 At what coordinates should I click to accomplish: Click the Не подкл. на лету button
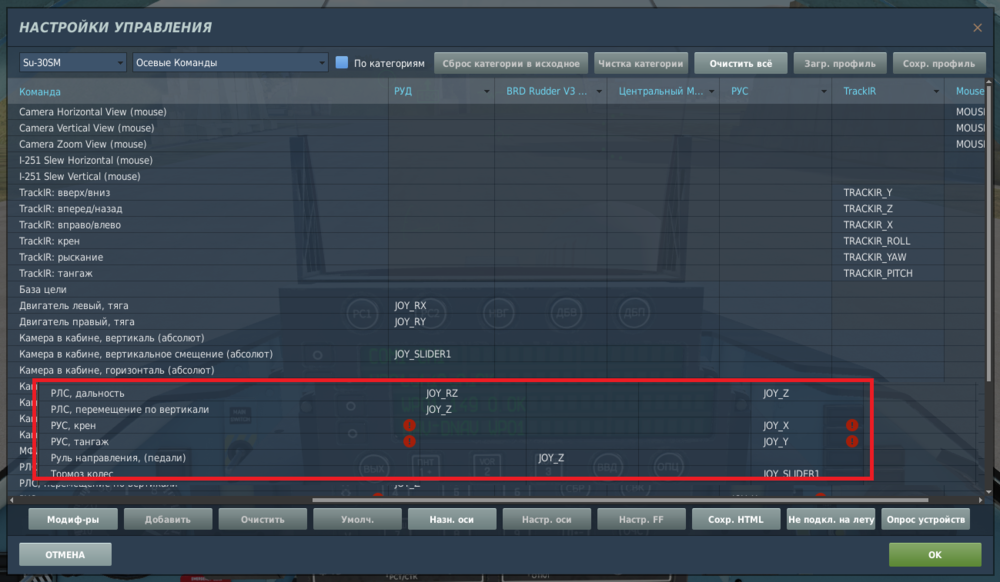click(831, 520)
